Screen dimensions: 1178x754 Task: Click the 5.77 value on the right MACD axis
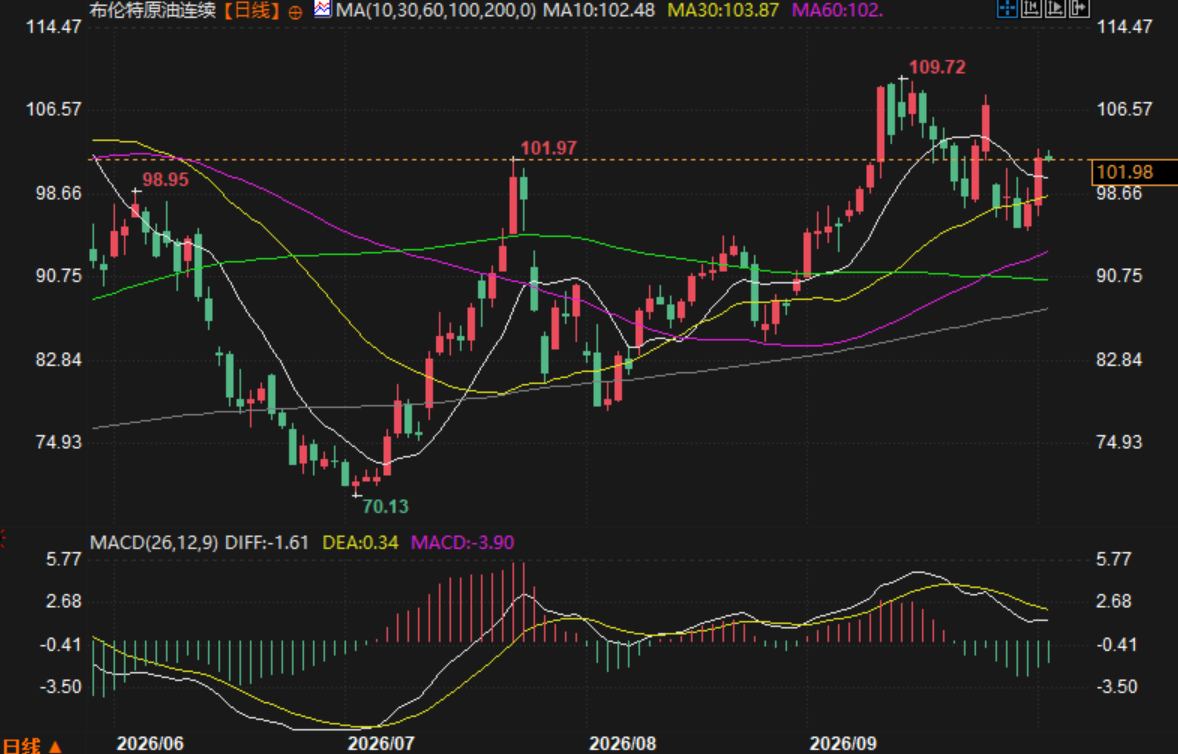[1113, 559]
